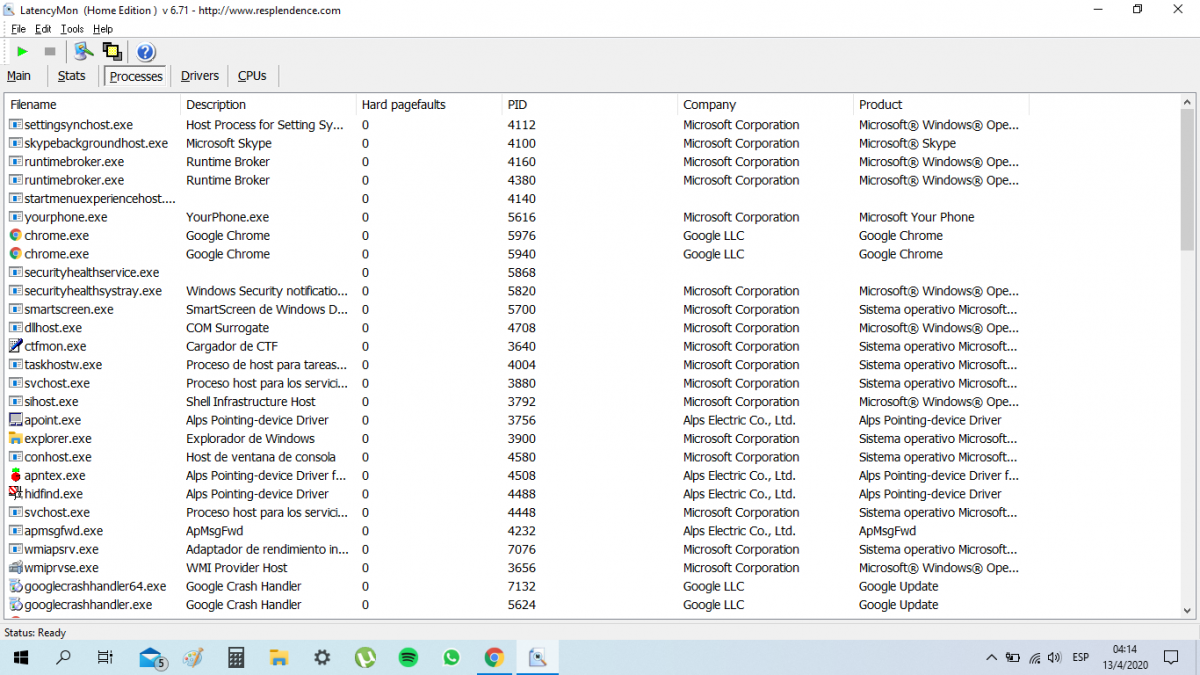Open the Windows Start menu
The height and width of the screenshot is (675, 1200).
tap(21, 657)
